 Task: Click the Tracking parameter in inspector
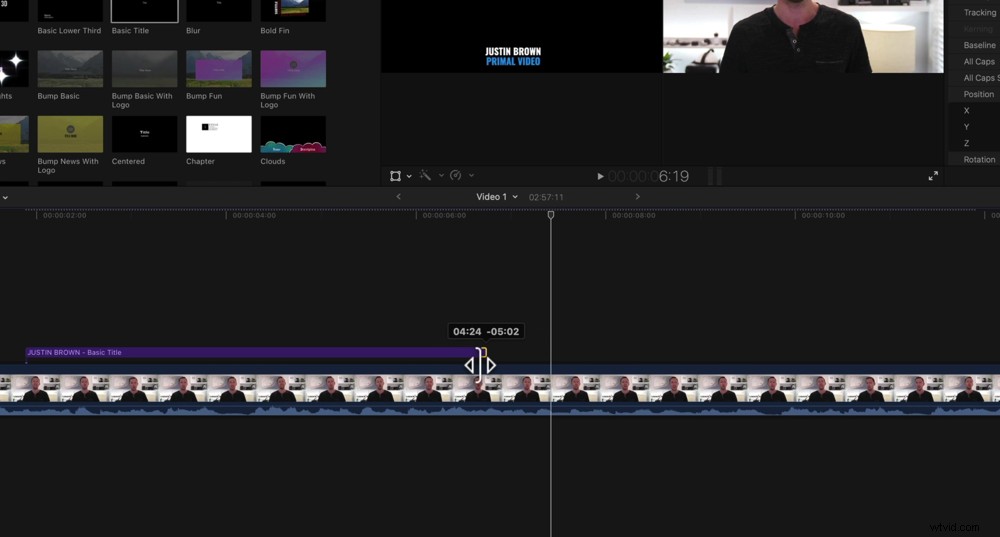pyautogui.click(x=979, y=13)
